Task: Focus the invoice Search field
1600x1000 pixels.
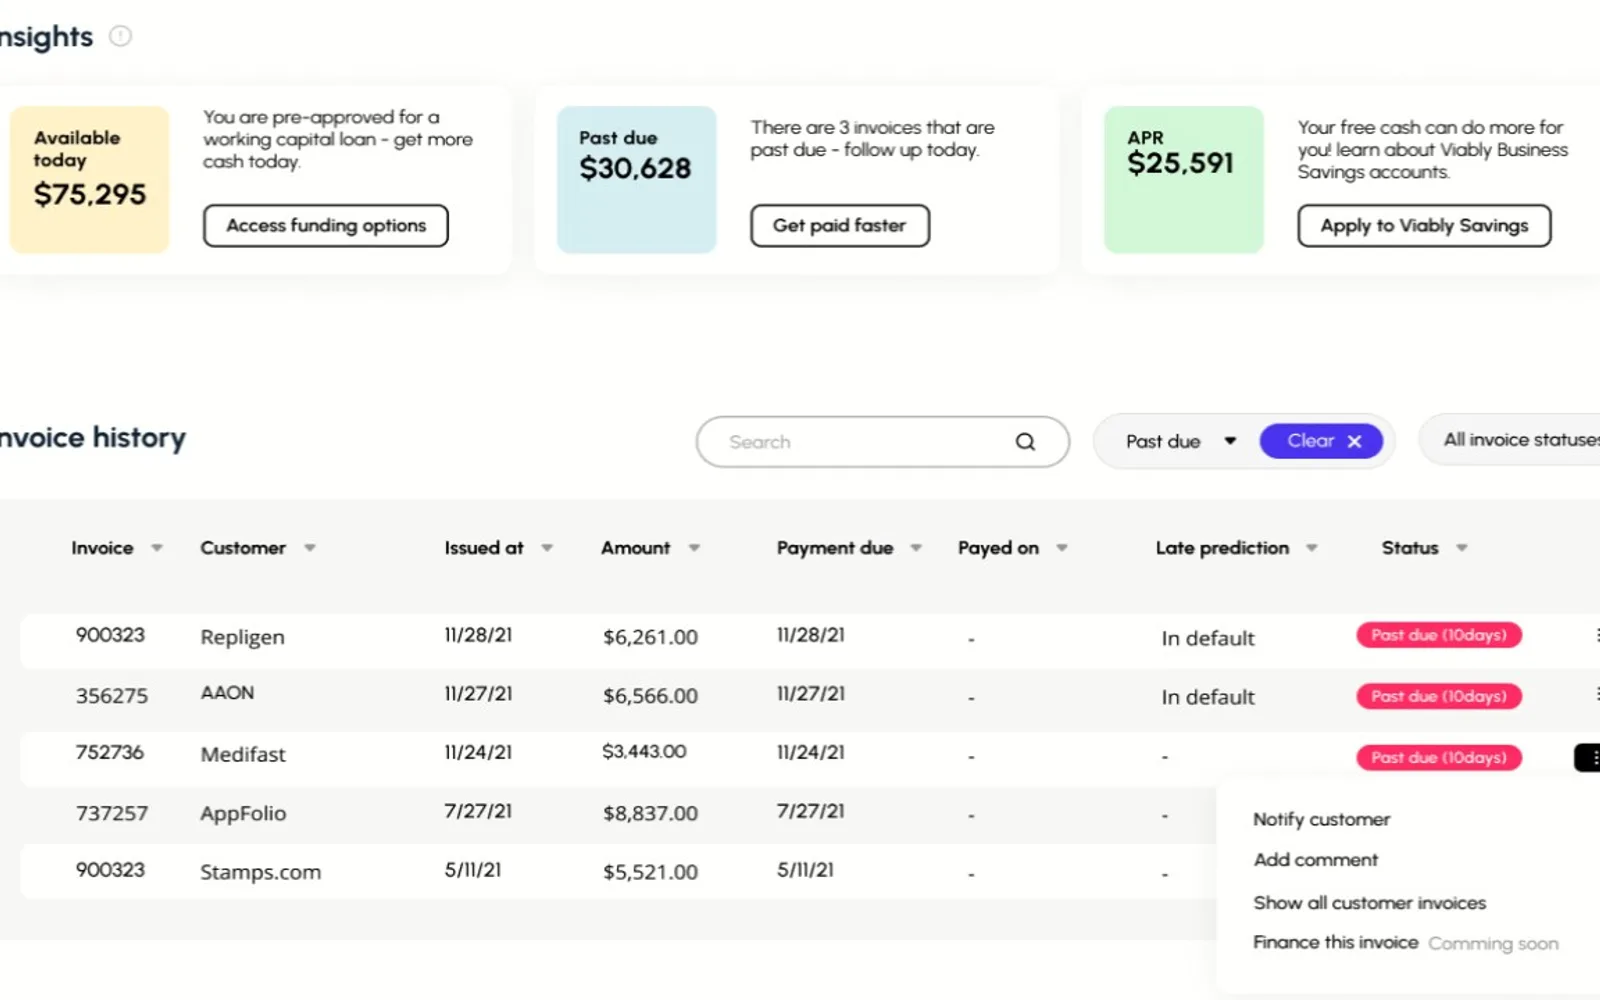Action: [882, 442]
